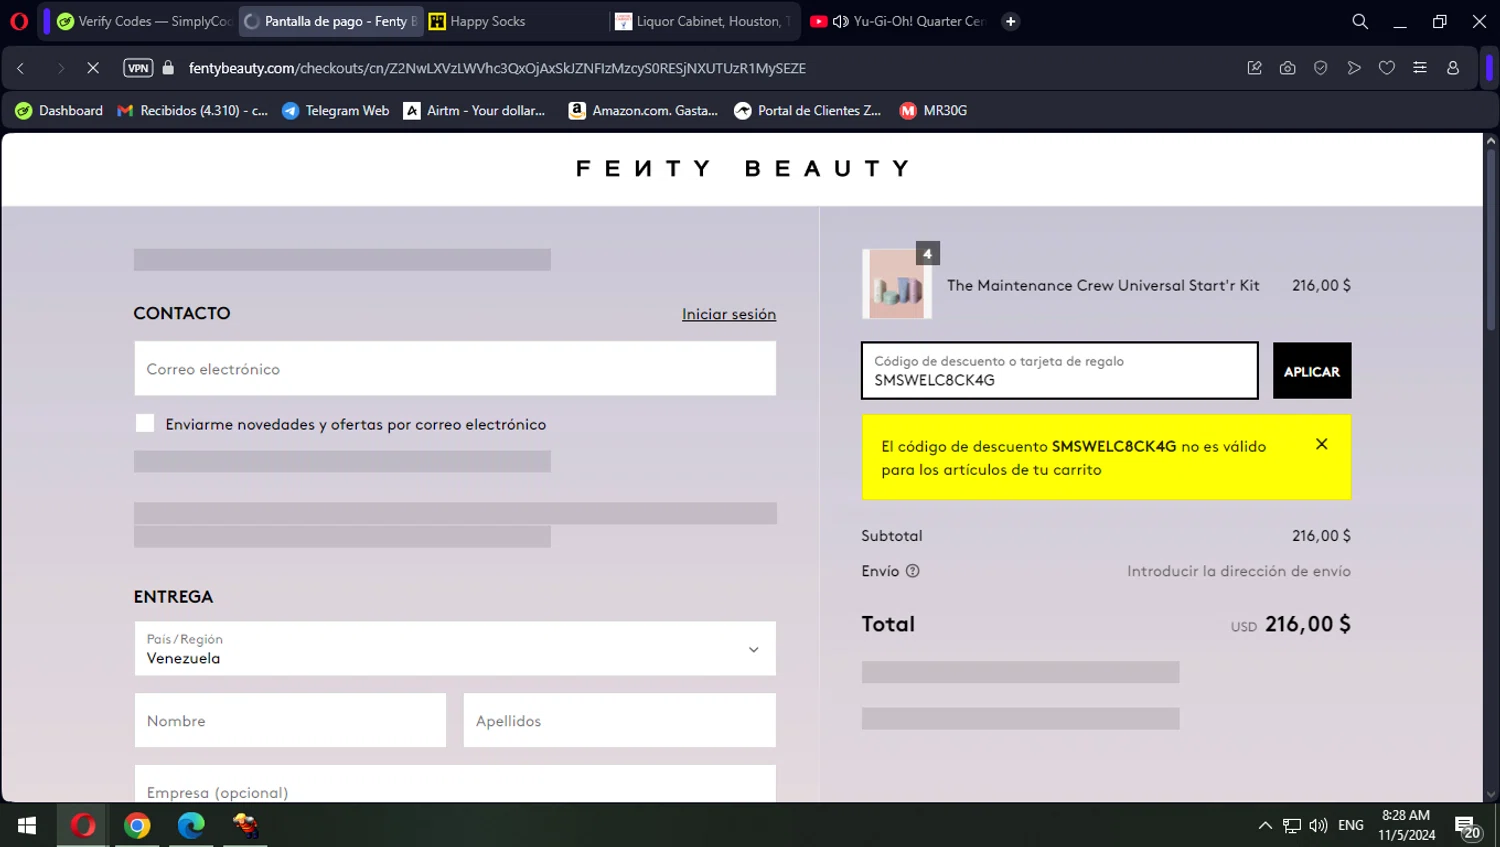Click the Envío help question mark icon

pos(912,571)
